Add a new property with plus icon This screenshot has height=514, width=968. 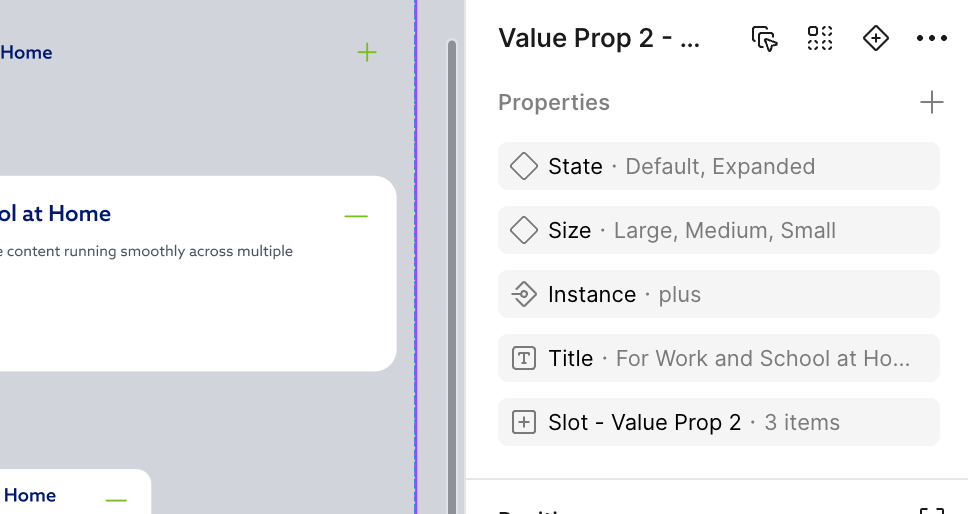[x=932, y=102]
